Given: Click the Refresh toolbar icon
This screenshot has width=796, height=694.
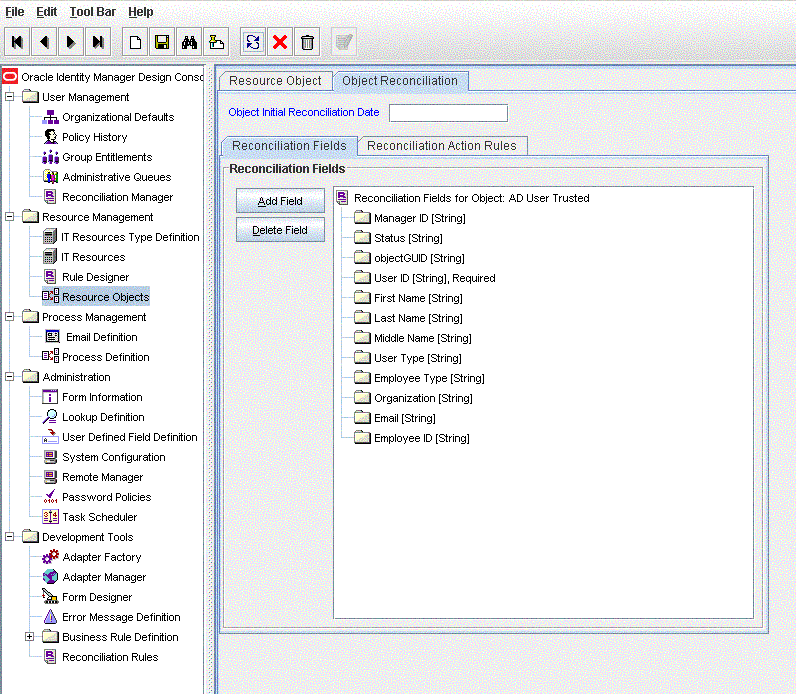Looking at the screenshot, I should tap(253, 42).
